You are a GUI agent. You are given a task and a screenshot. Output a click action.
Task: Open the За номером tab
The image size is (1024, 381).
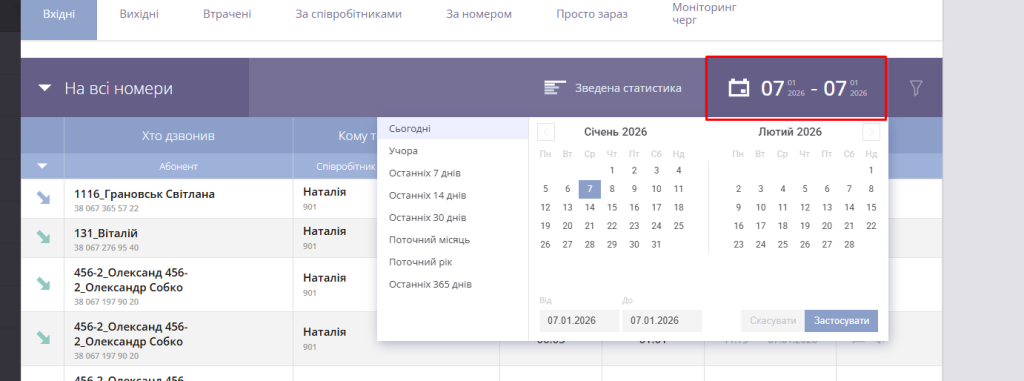tap(479, 14)
